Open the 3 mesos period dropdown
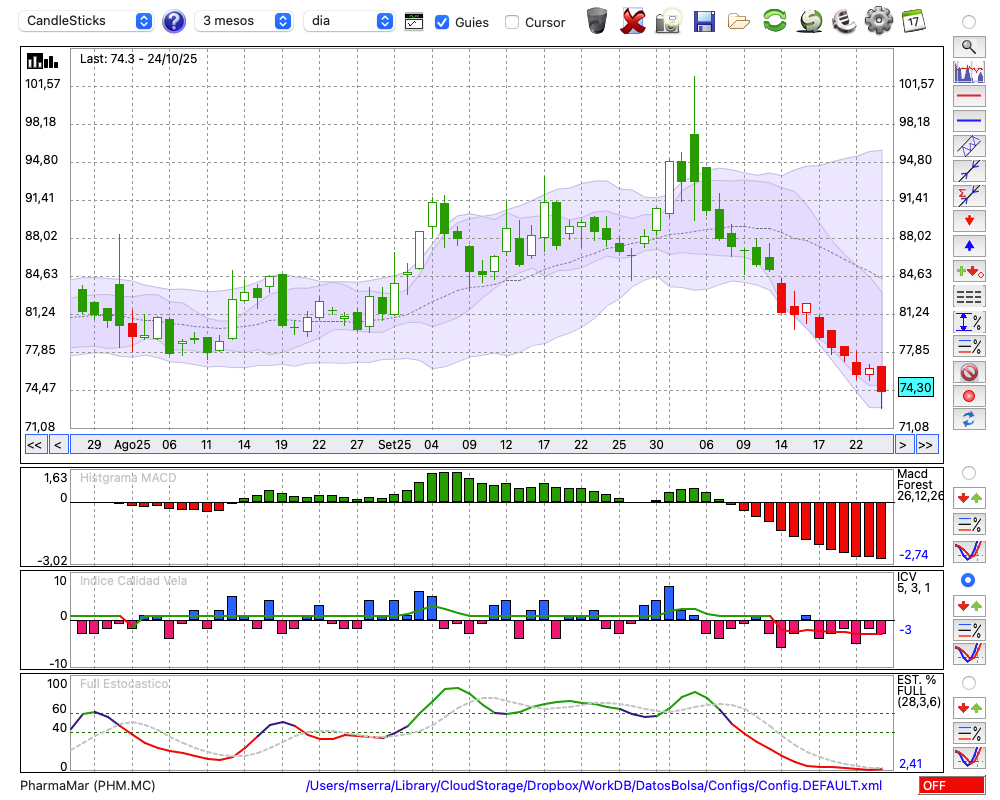1000x800 pixels. [243, 21]
